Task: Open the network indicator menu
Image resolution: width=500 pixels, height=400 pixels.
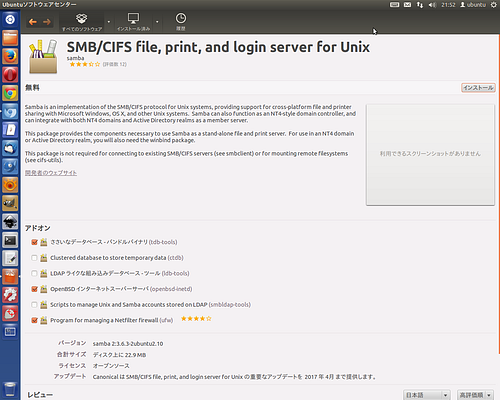Action: 420,5
